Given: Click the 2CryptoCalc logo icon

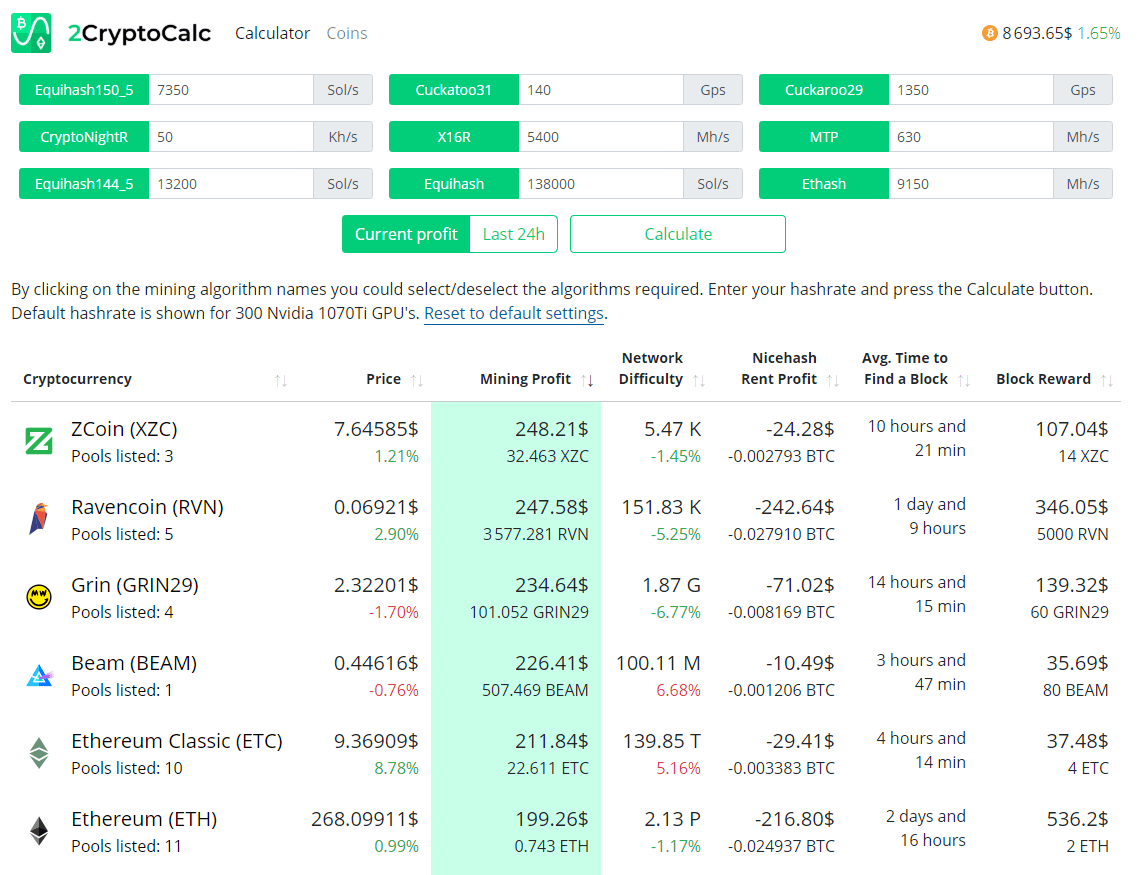Looking at the screenshot, I should [x=31, y=33].
